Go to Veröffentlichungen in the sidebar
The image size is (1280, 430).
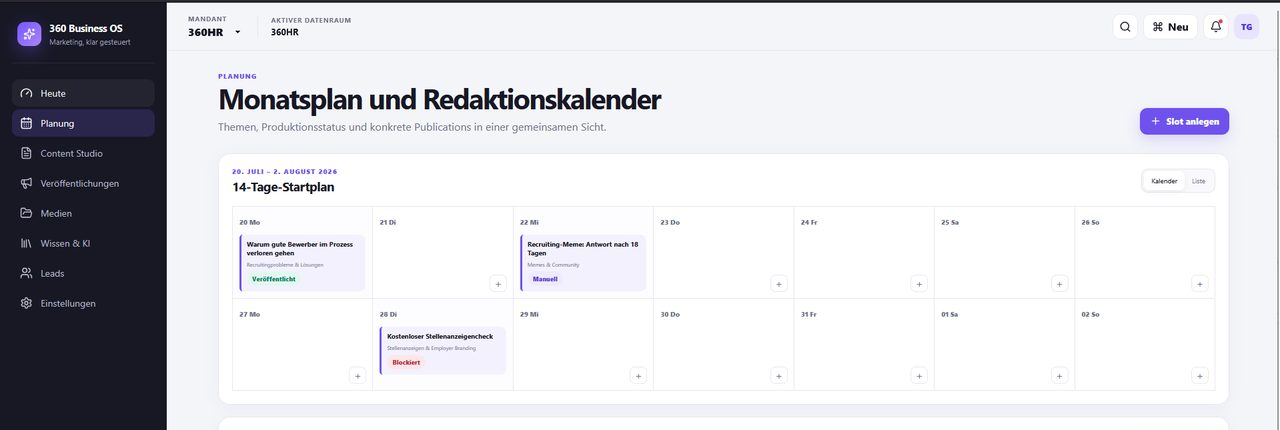tap(83, 183)
